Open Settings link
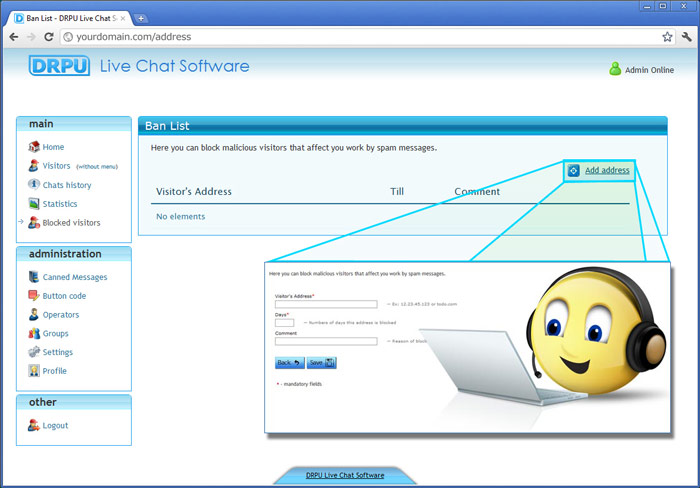This screenshot has width=700, height=488. [58, 352]
